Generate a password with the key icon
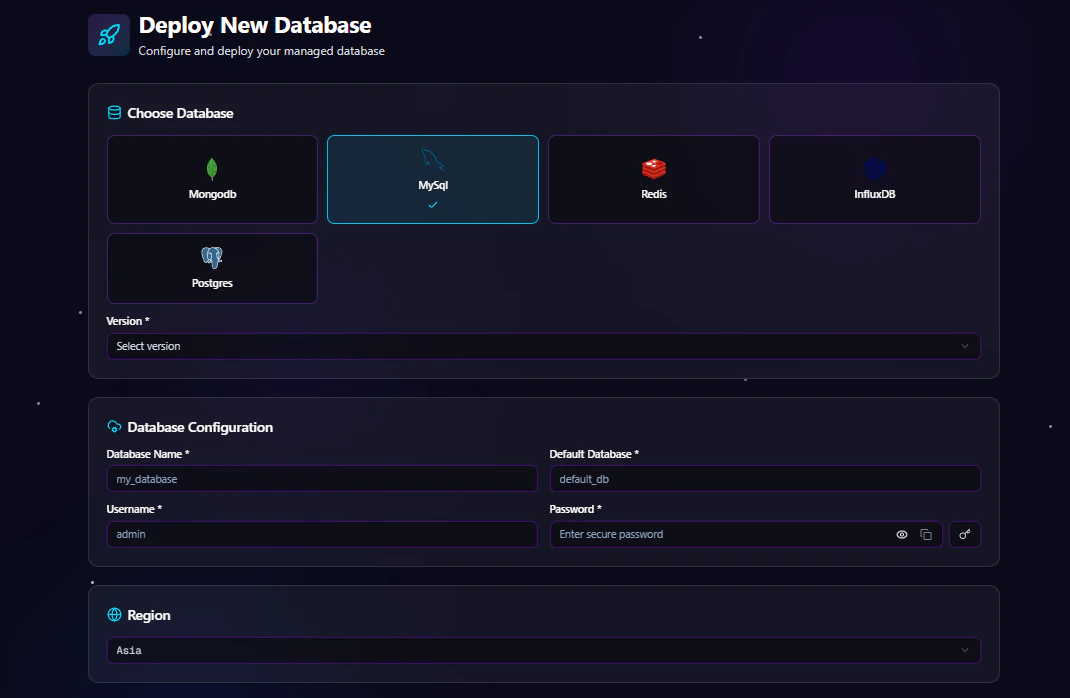The image size is (1070, 698). [x=965, y=534]
